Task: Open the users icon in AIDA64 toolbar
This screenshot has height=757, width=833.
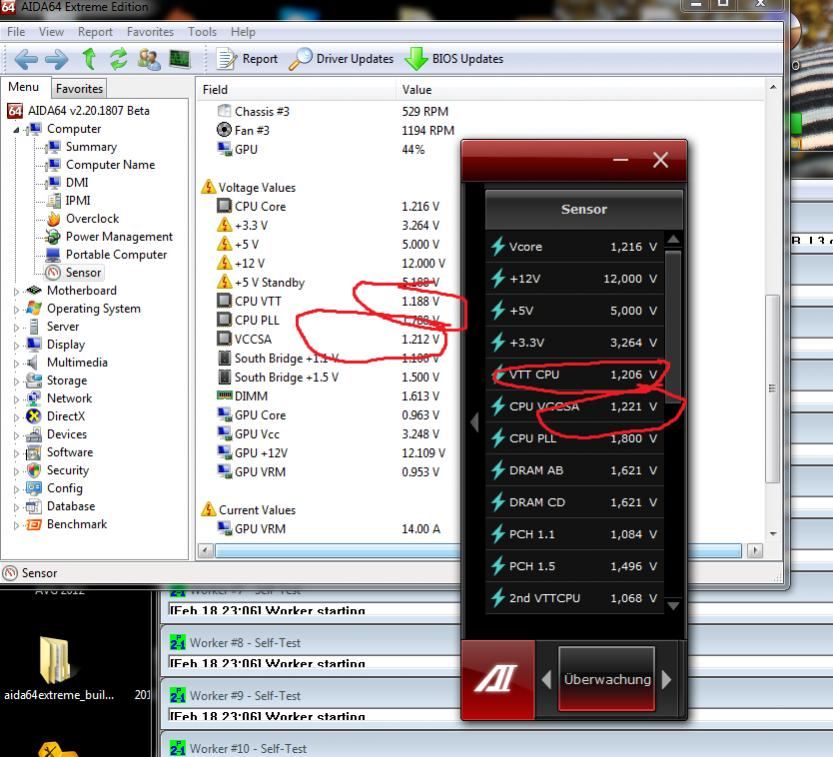Action: click(149, 59)
